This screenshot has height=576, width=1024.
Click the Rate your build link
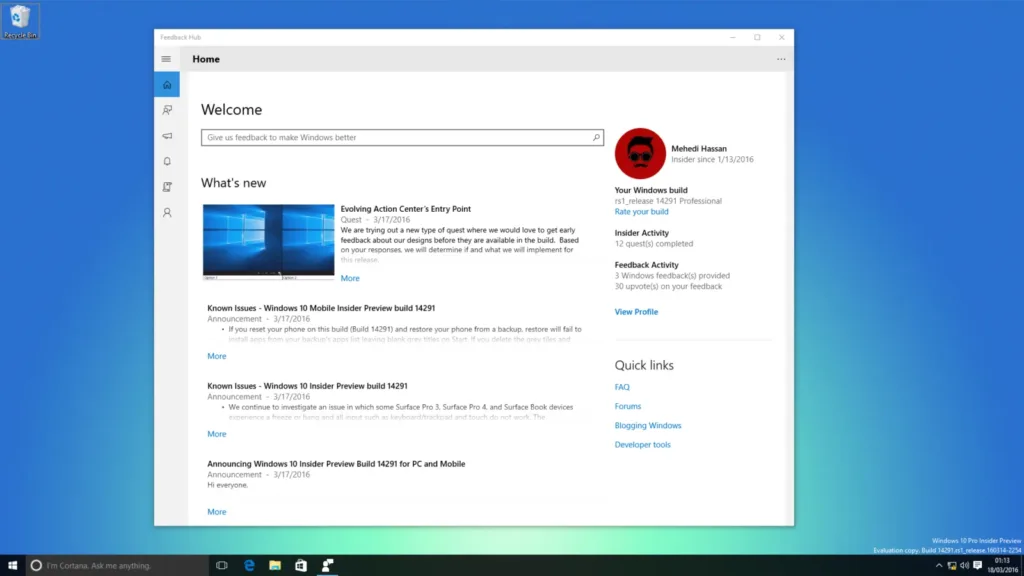(x=641, y=212)
